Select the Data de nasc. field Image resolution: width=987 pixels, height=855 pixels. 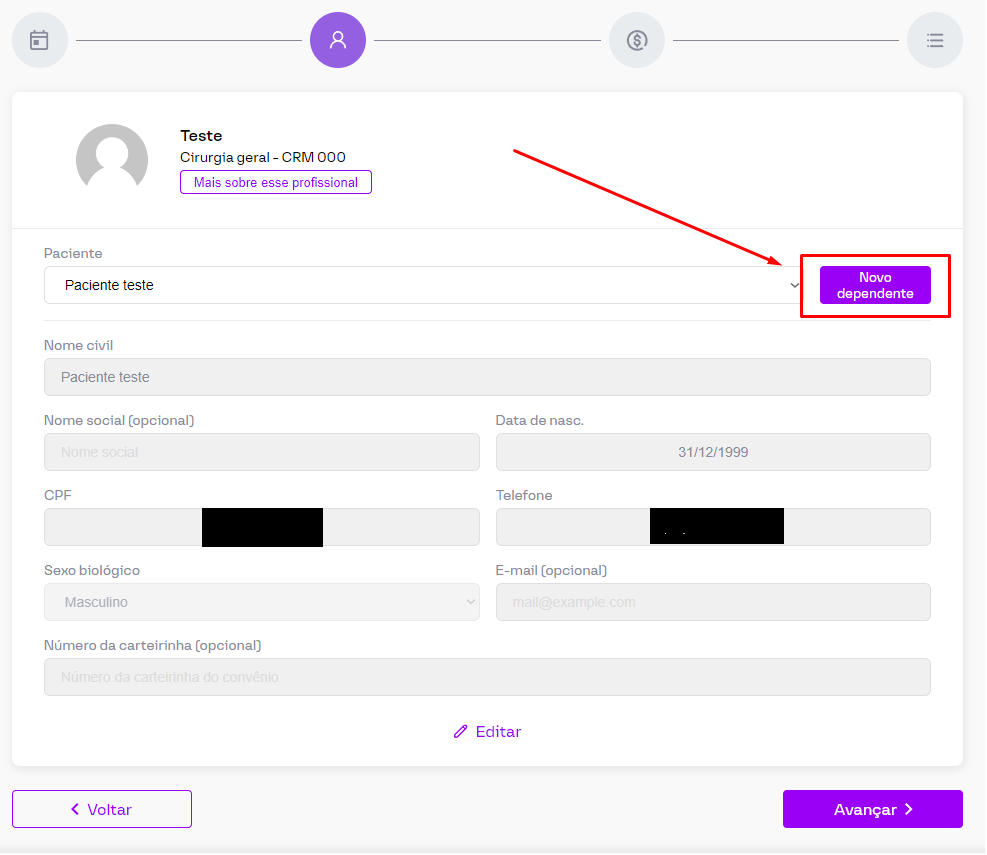tap(712, 452)
